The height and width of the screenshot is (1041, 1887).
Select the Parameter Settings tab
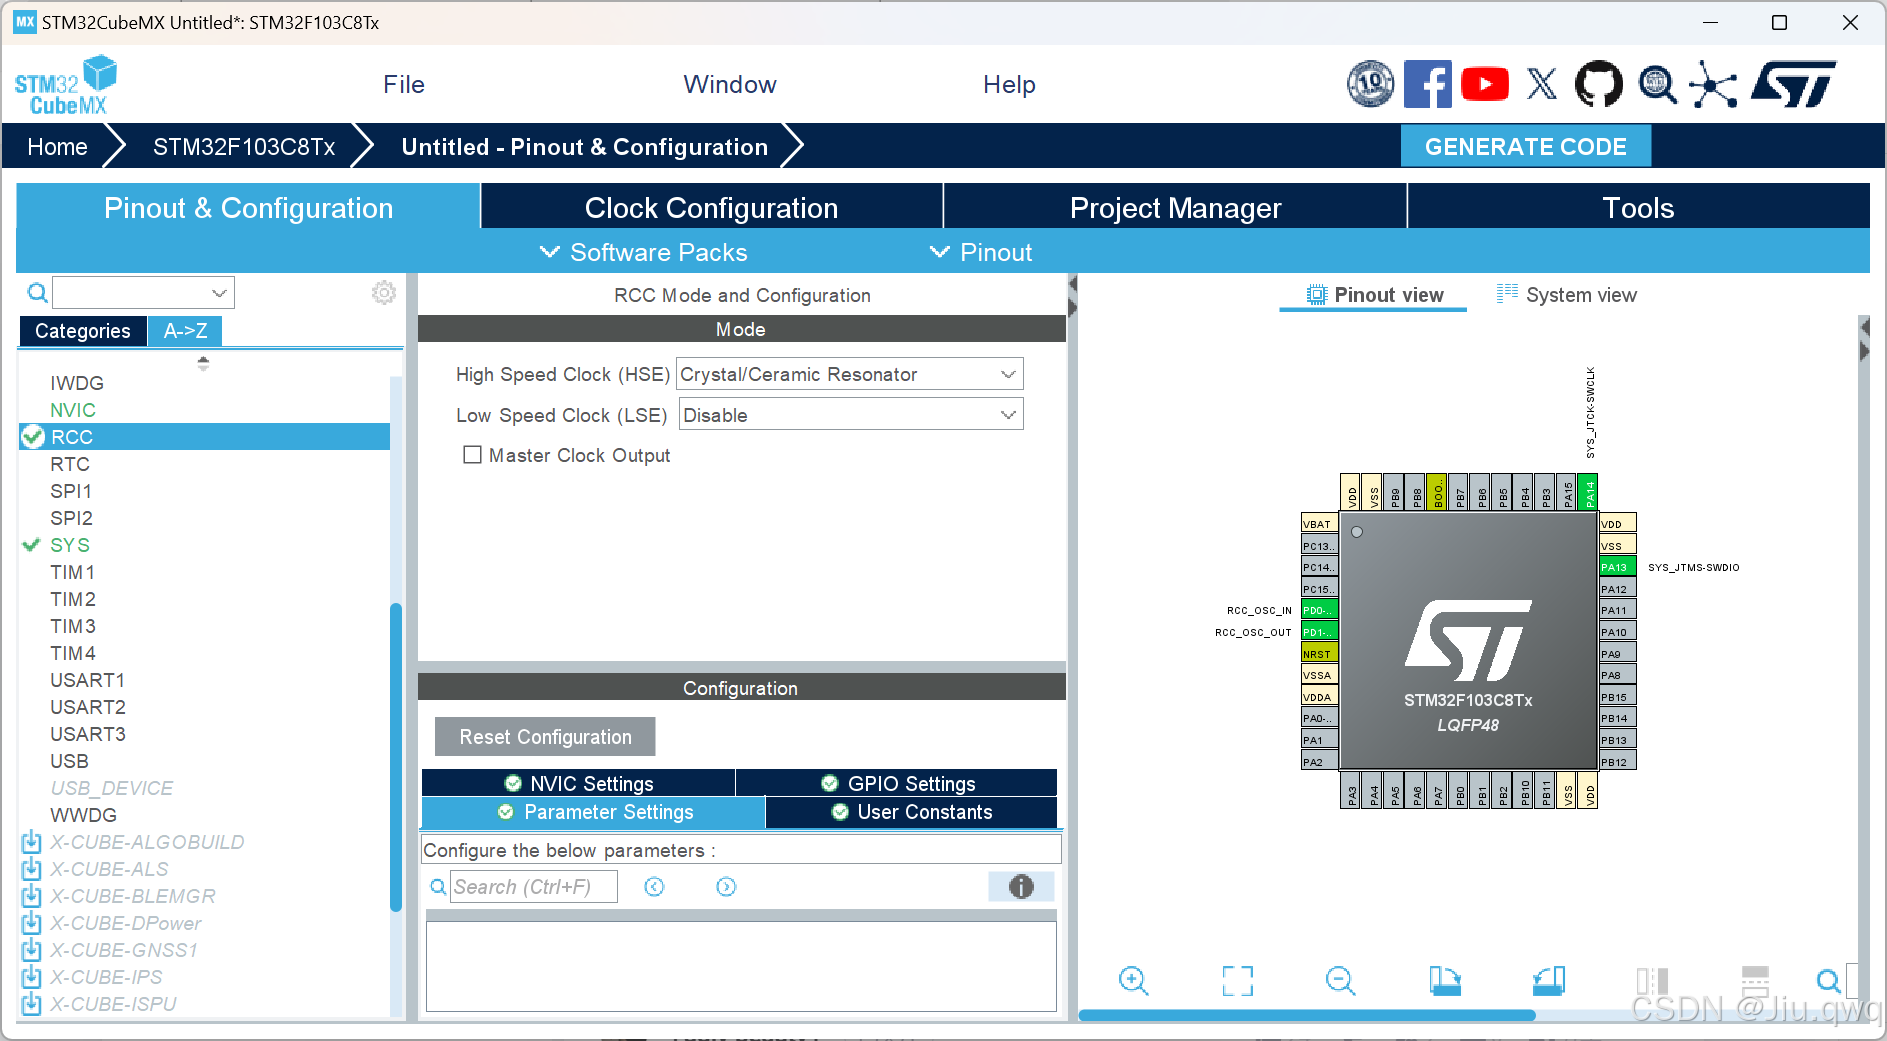click(594, 812)
